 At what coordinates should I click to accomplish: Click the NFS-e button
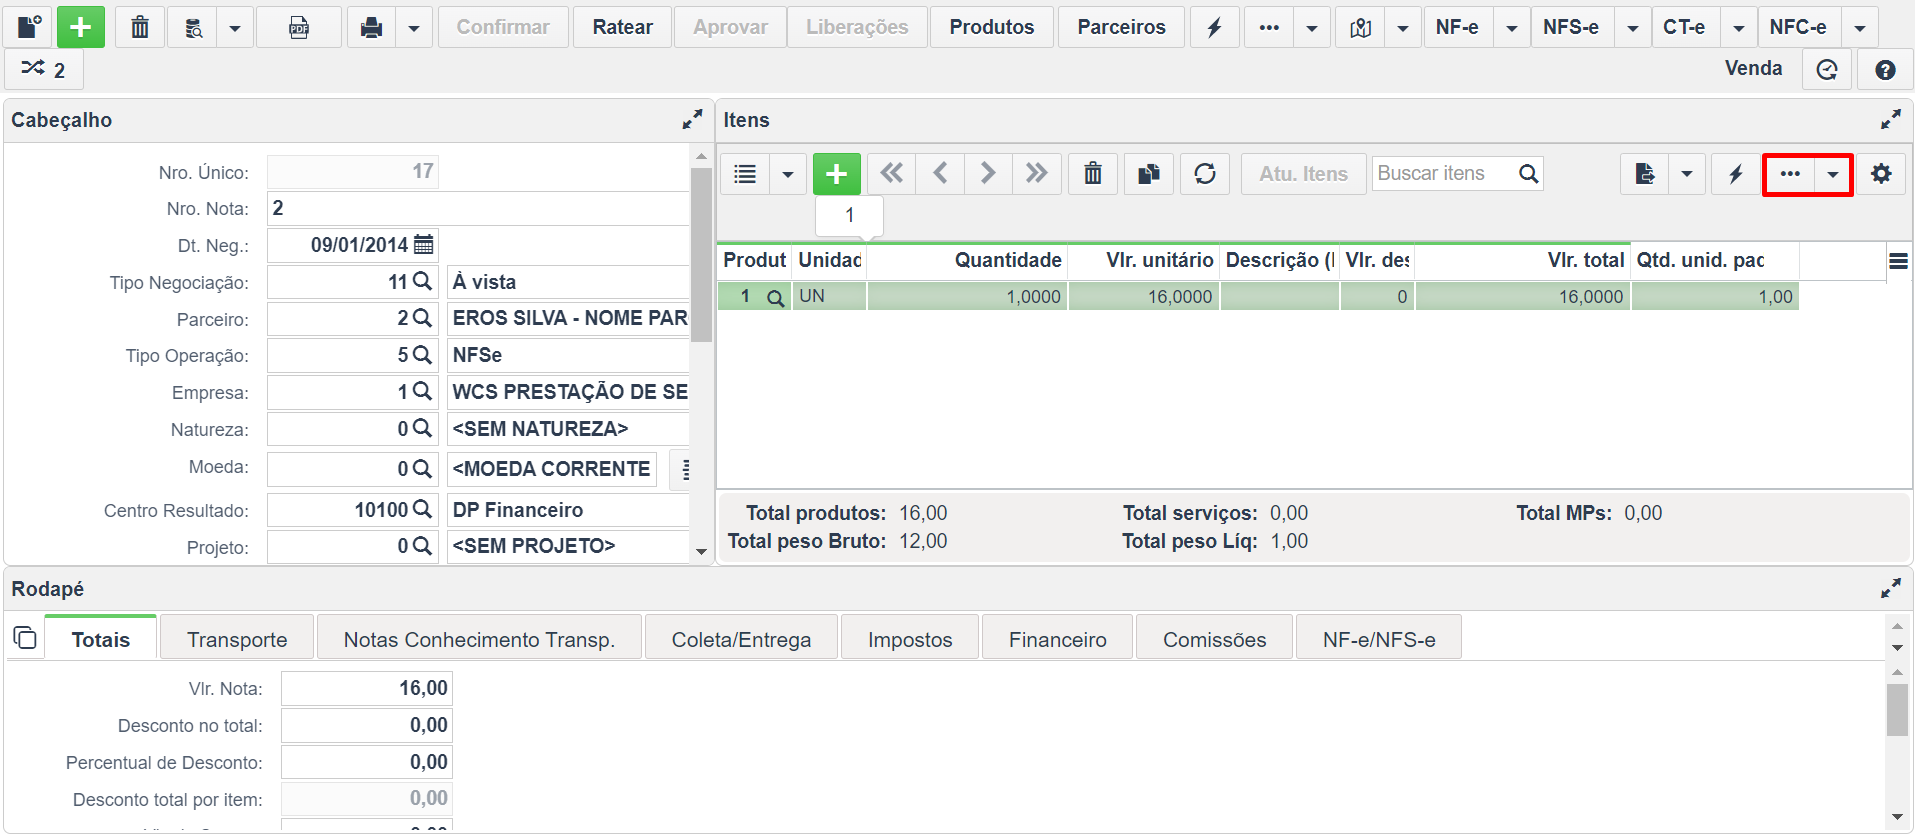pos(1571,27)
